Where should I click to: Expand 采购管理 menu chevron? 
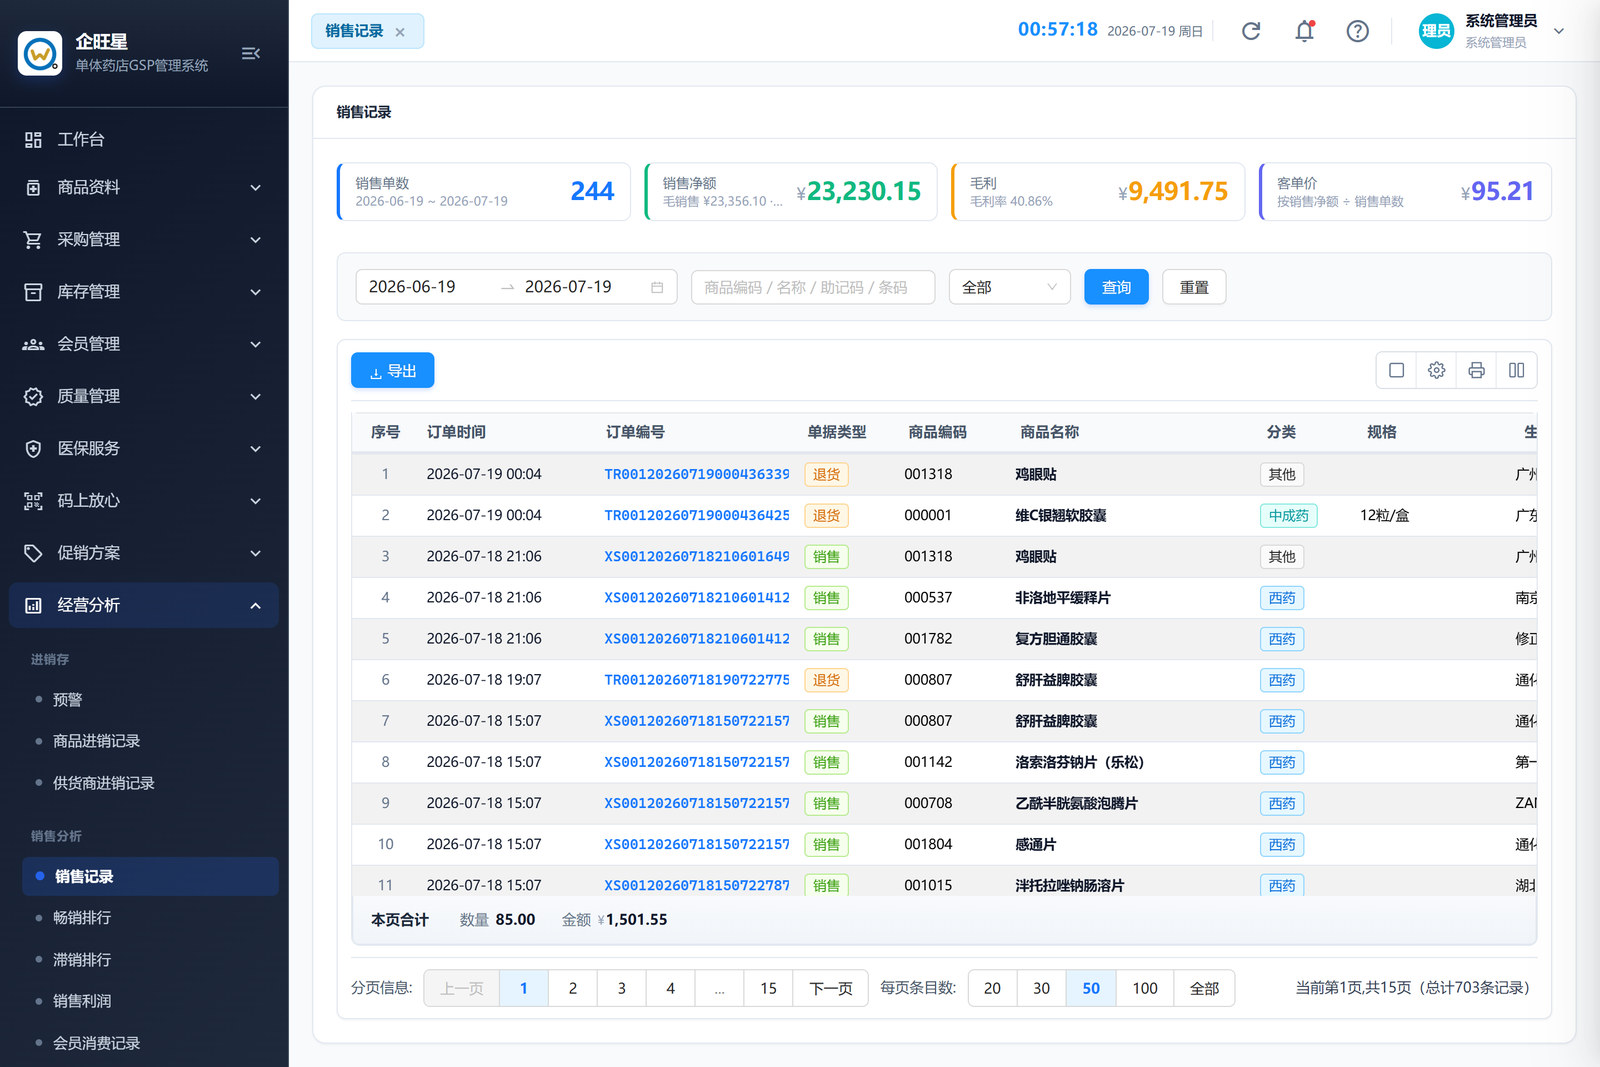(255, 240)
